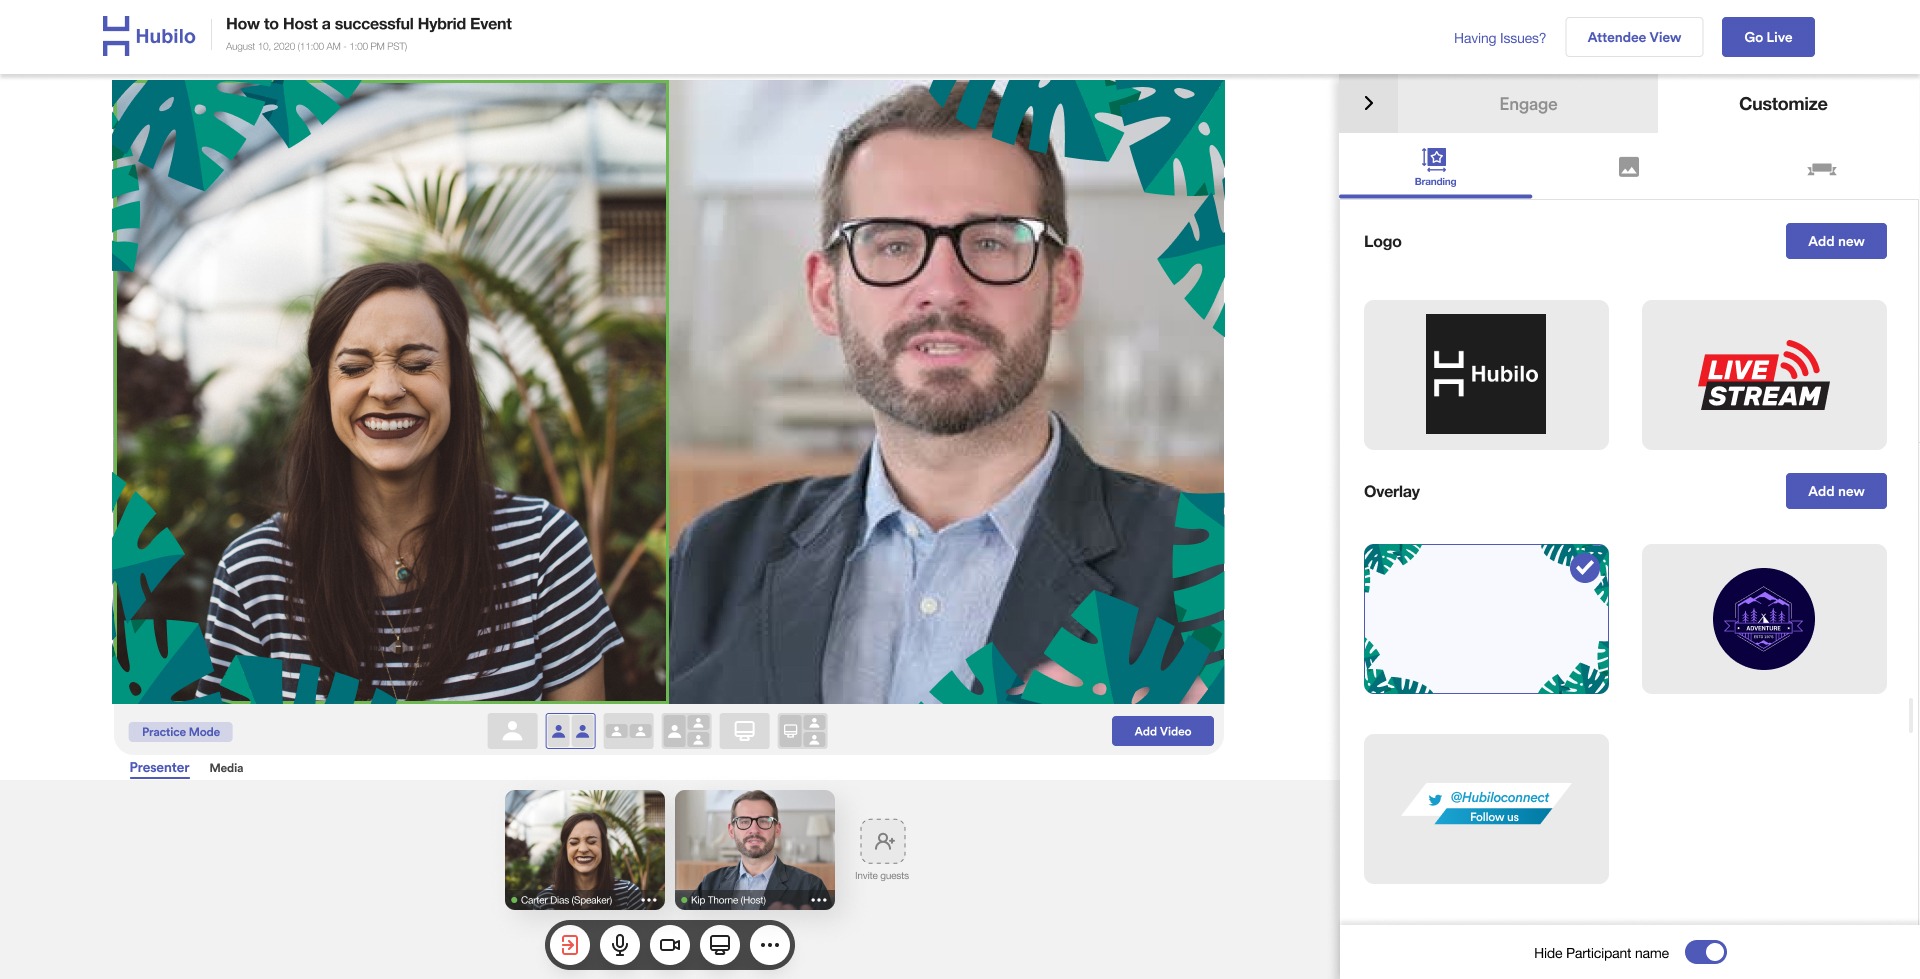Click the man's video on stage
This screenshot has height=979, width=1920.
[947, 392]
